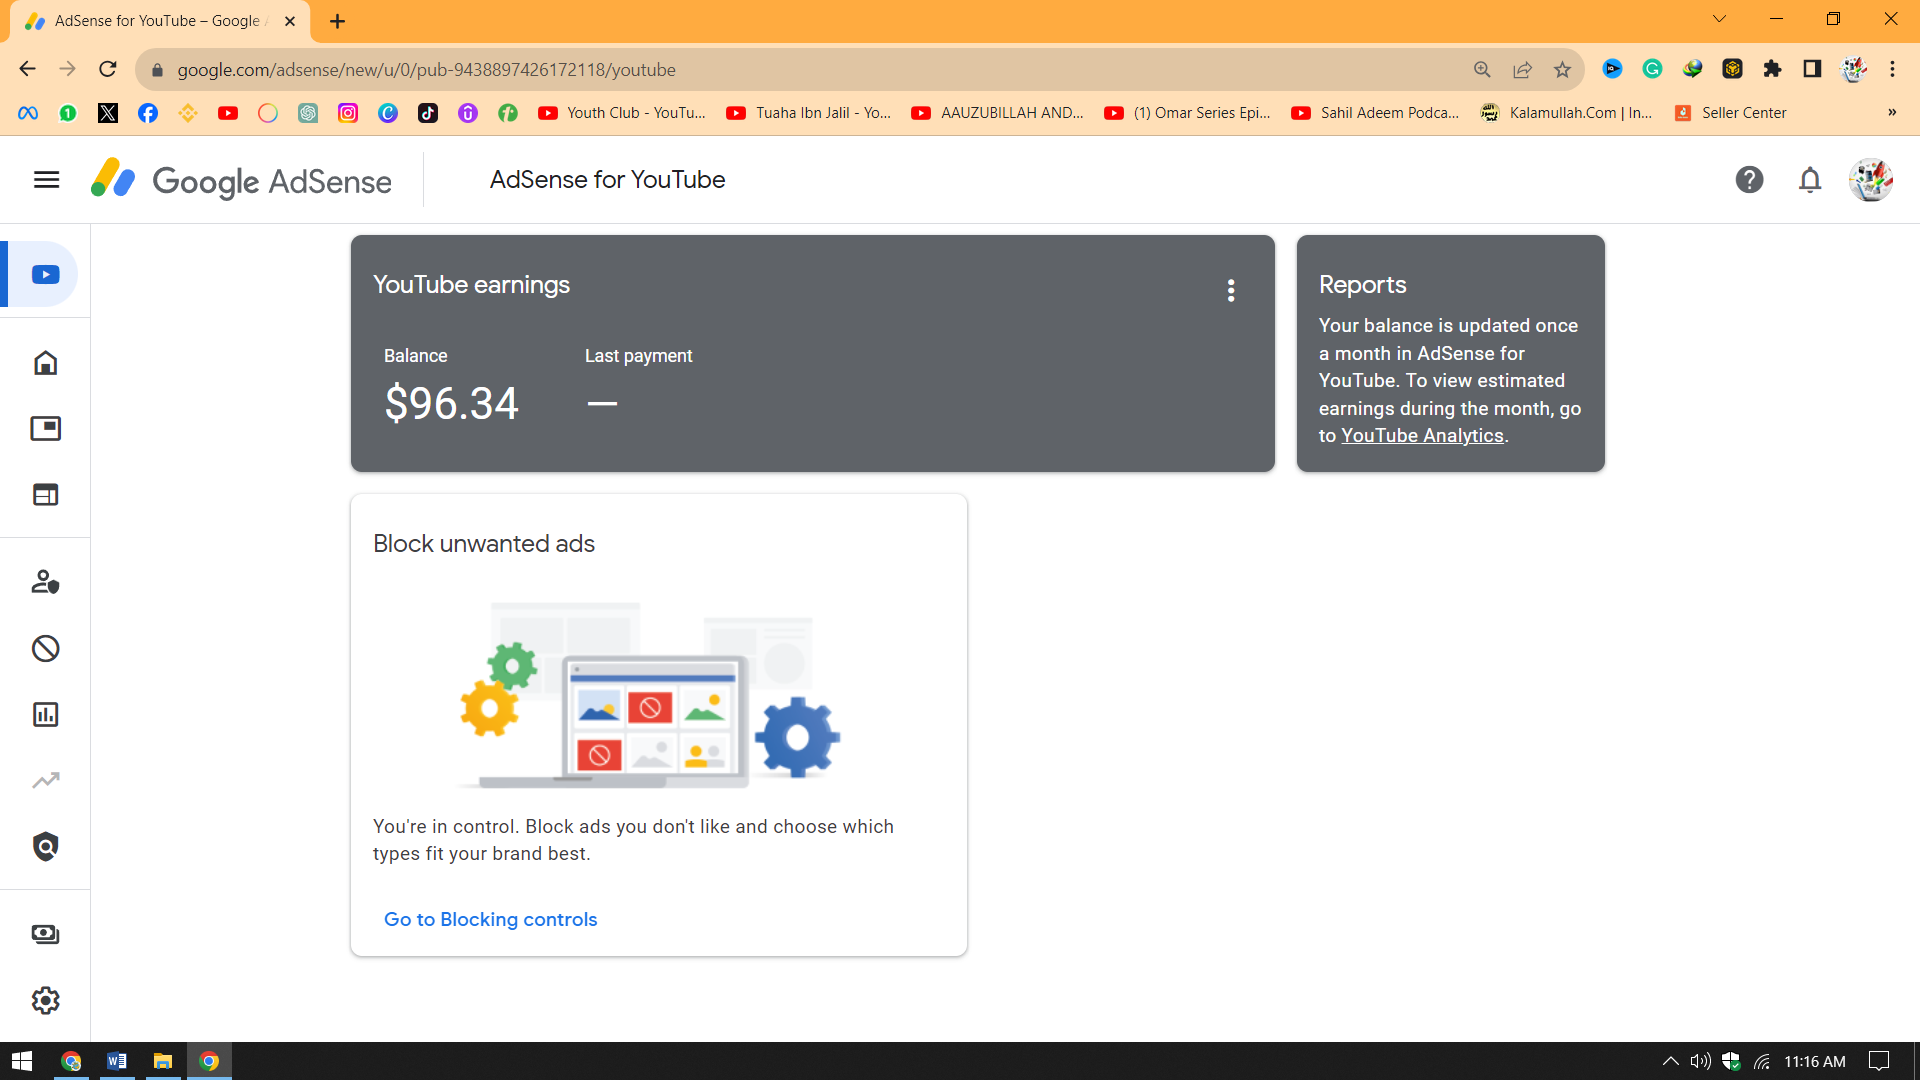Click the Block unwanted ads illustration
Image resolution: width=1920 pixels, height=1080 pixels.
pyautogui.click(x=650, y=695)
